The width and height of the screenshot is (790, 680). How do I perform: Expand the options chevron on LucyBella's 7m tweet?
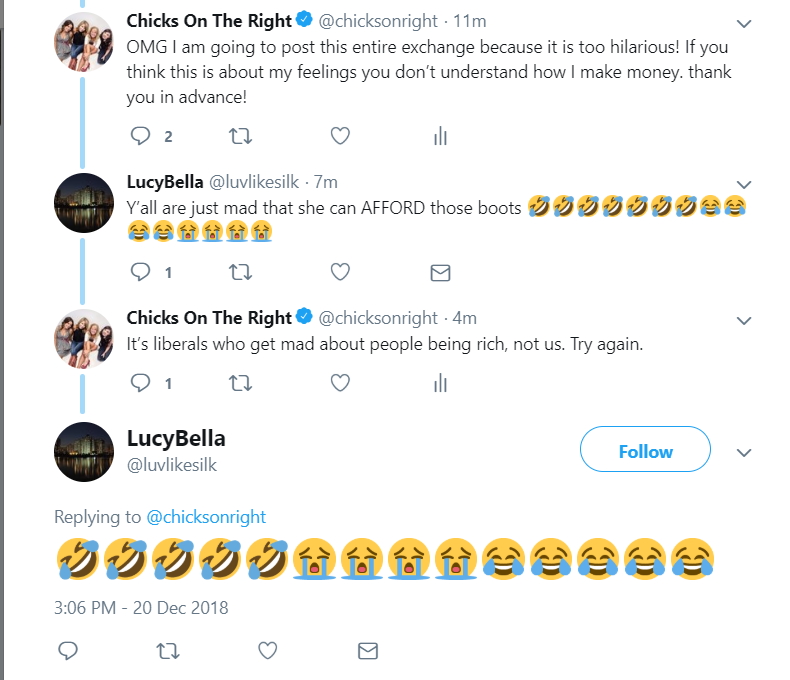[744, 184]
